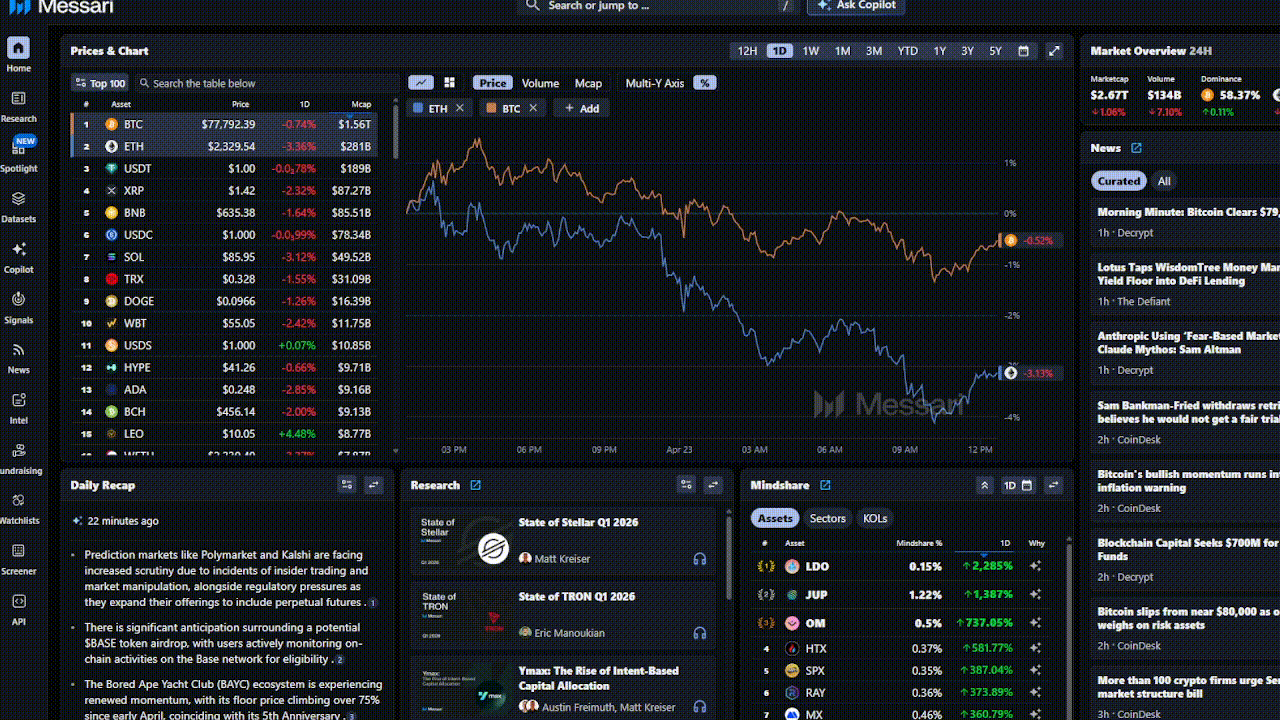Expand the Prices & Chart panel to fullscreen
The width and height of the screenshot is (1280, 720).
(x=1054, y=51)
